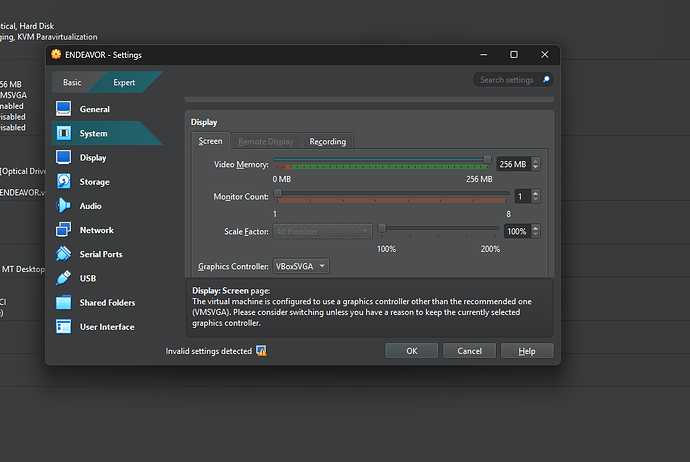
Task: Click the System chip icon in sidebar
Action: 63,133
